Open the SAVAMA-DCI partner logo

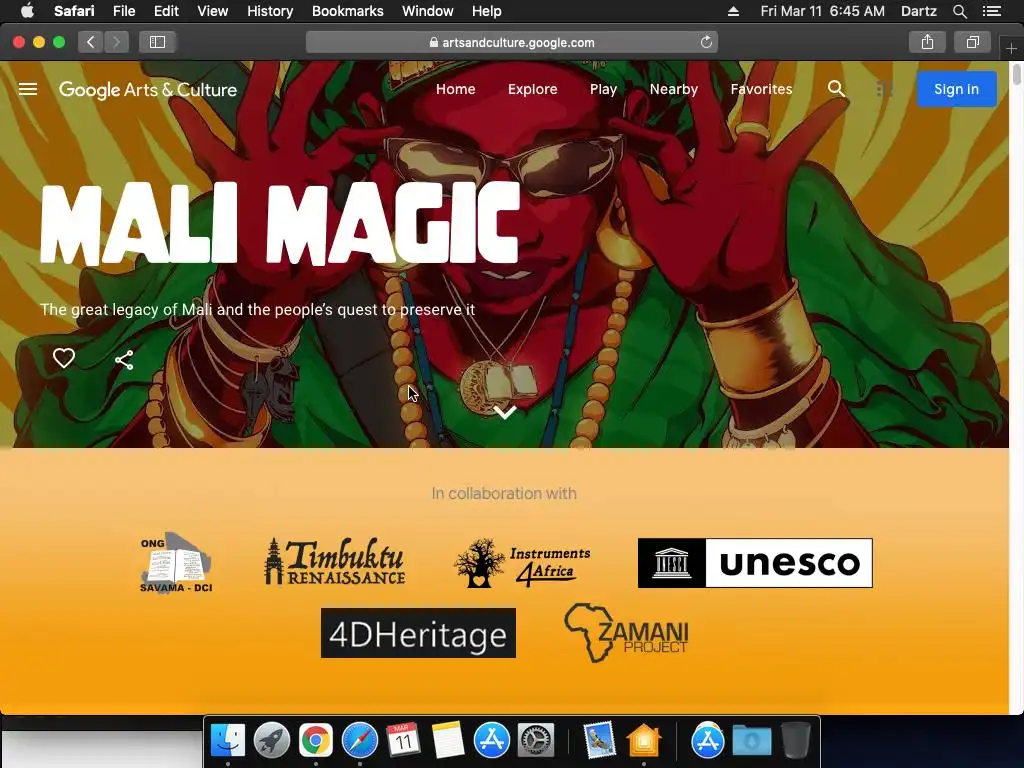pos(176,562)
